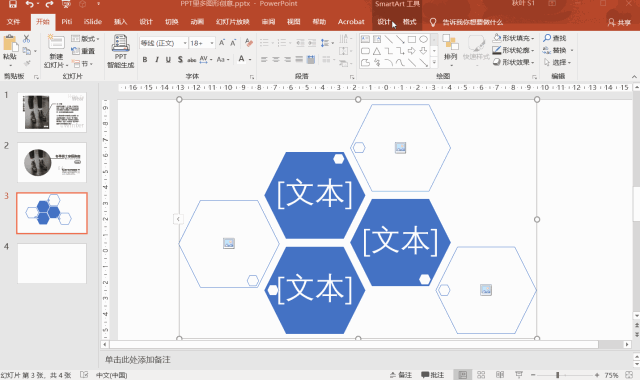Click the Copy icon in clipboard group
The image size is (640, 380).
pos(27,51)
